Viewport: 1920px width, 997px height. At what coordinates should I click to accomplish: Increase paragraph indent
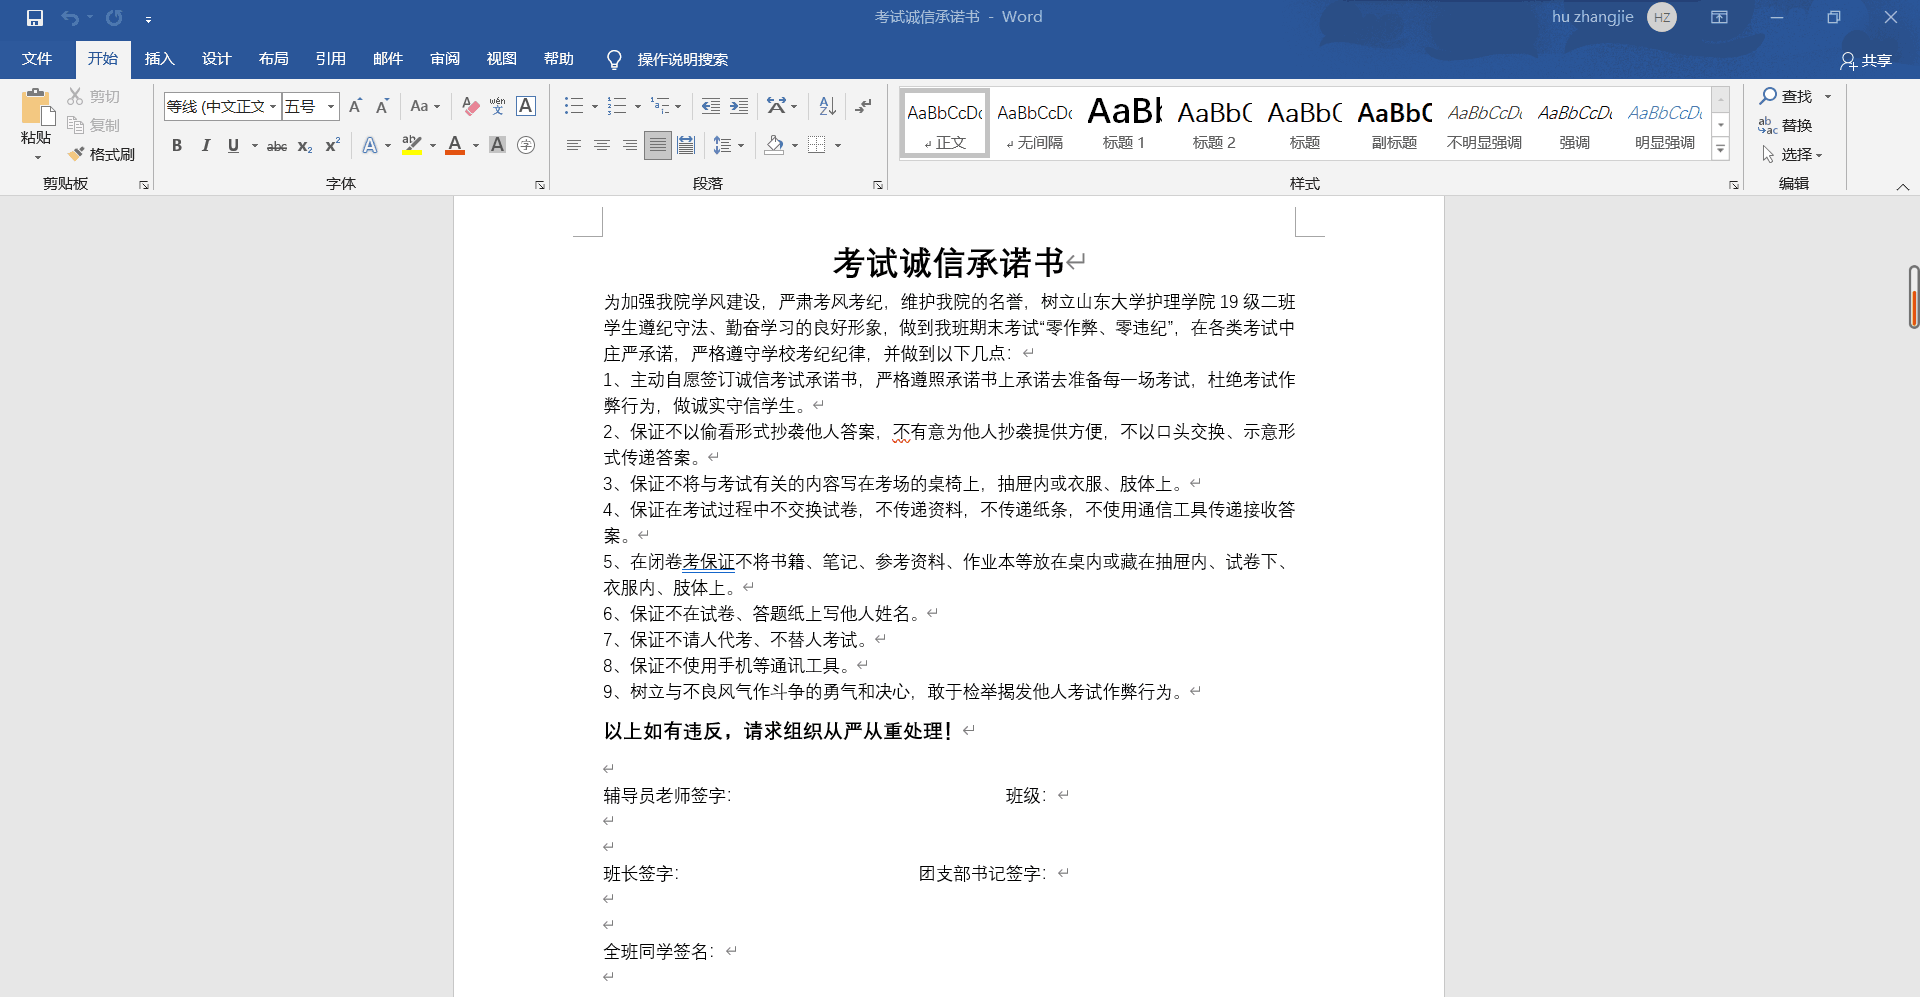point(739,106)
